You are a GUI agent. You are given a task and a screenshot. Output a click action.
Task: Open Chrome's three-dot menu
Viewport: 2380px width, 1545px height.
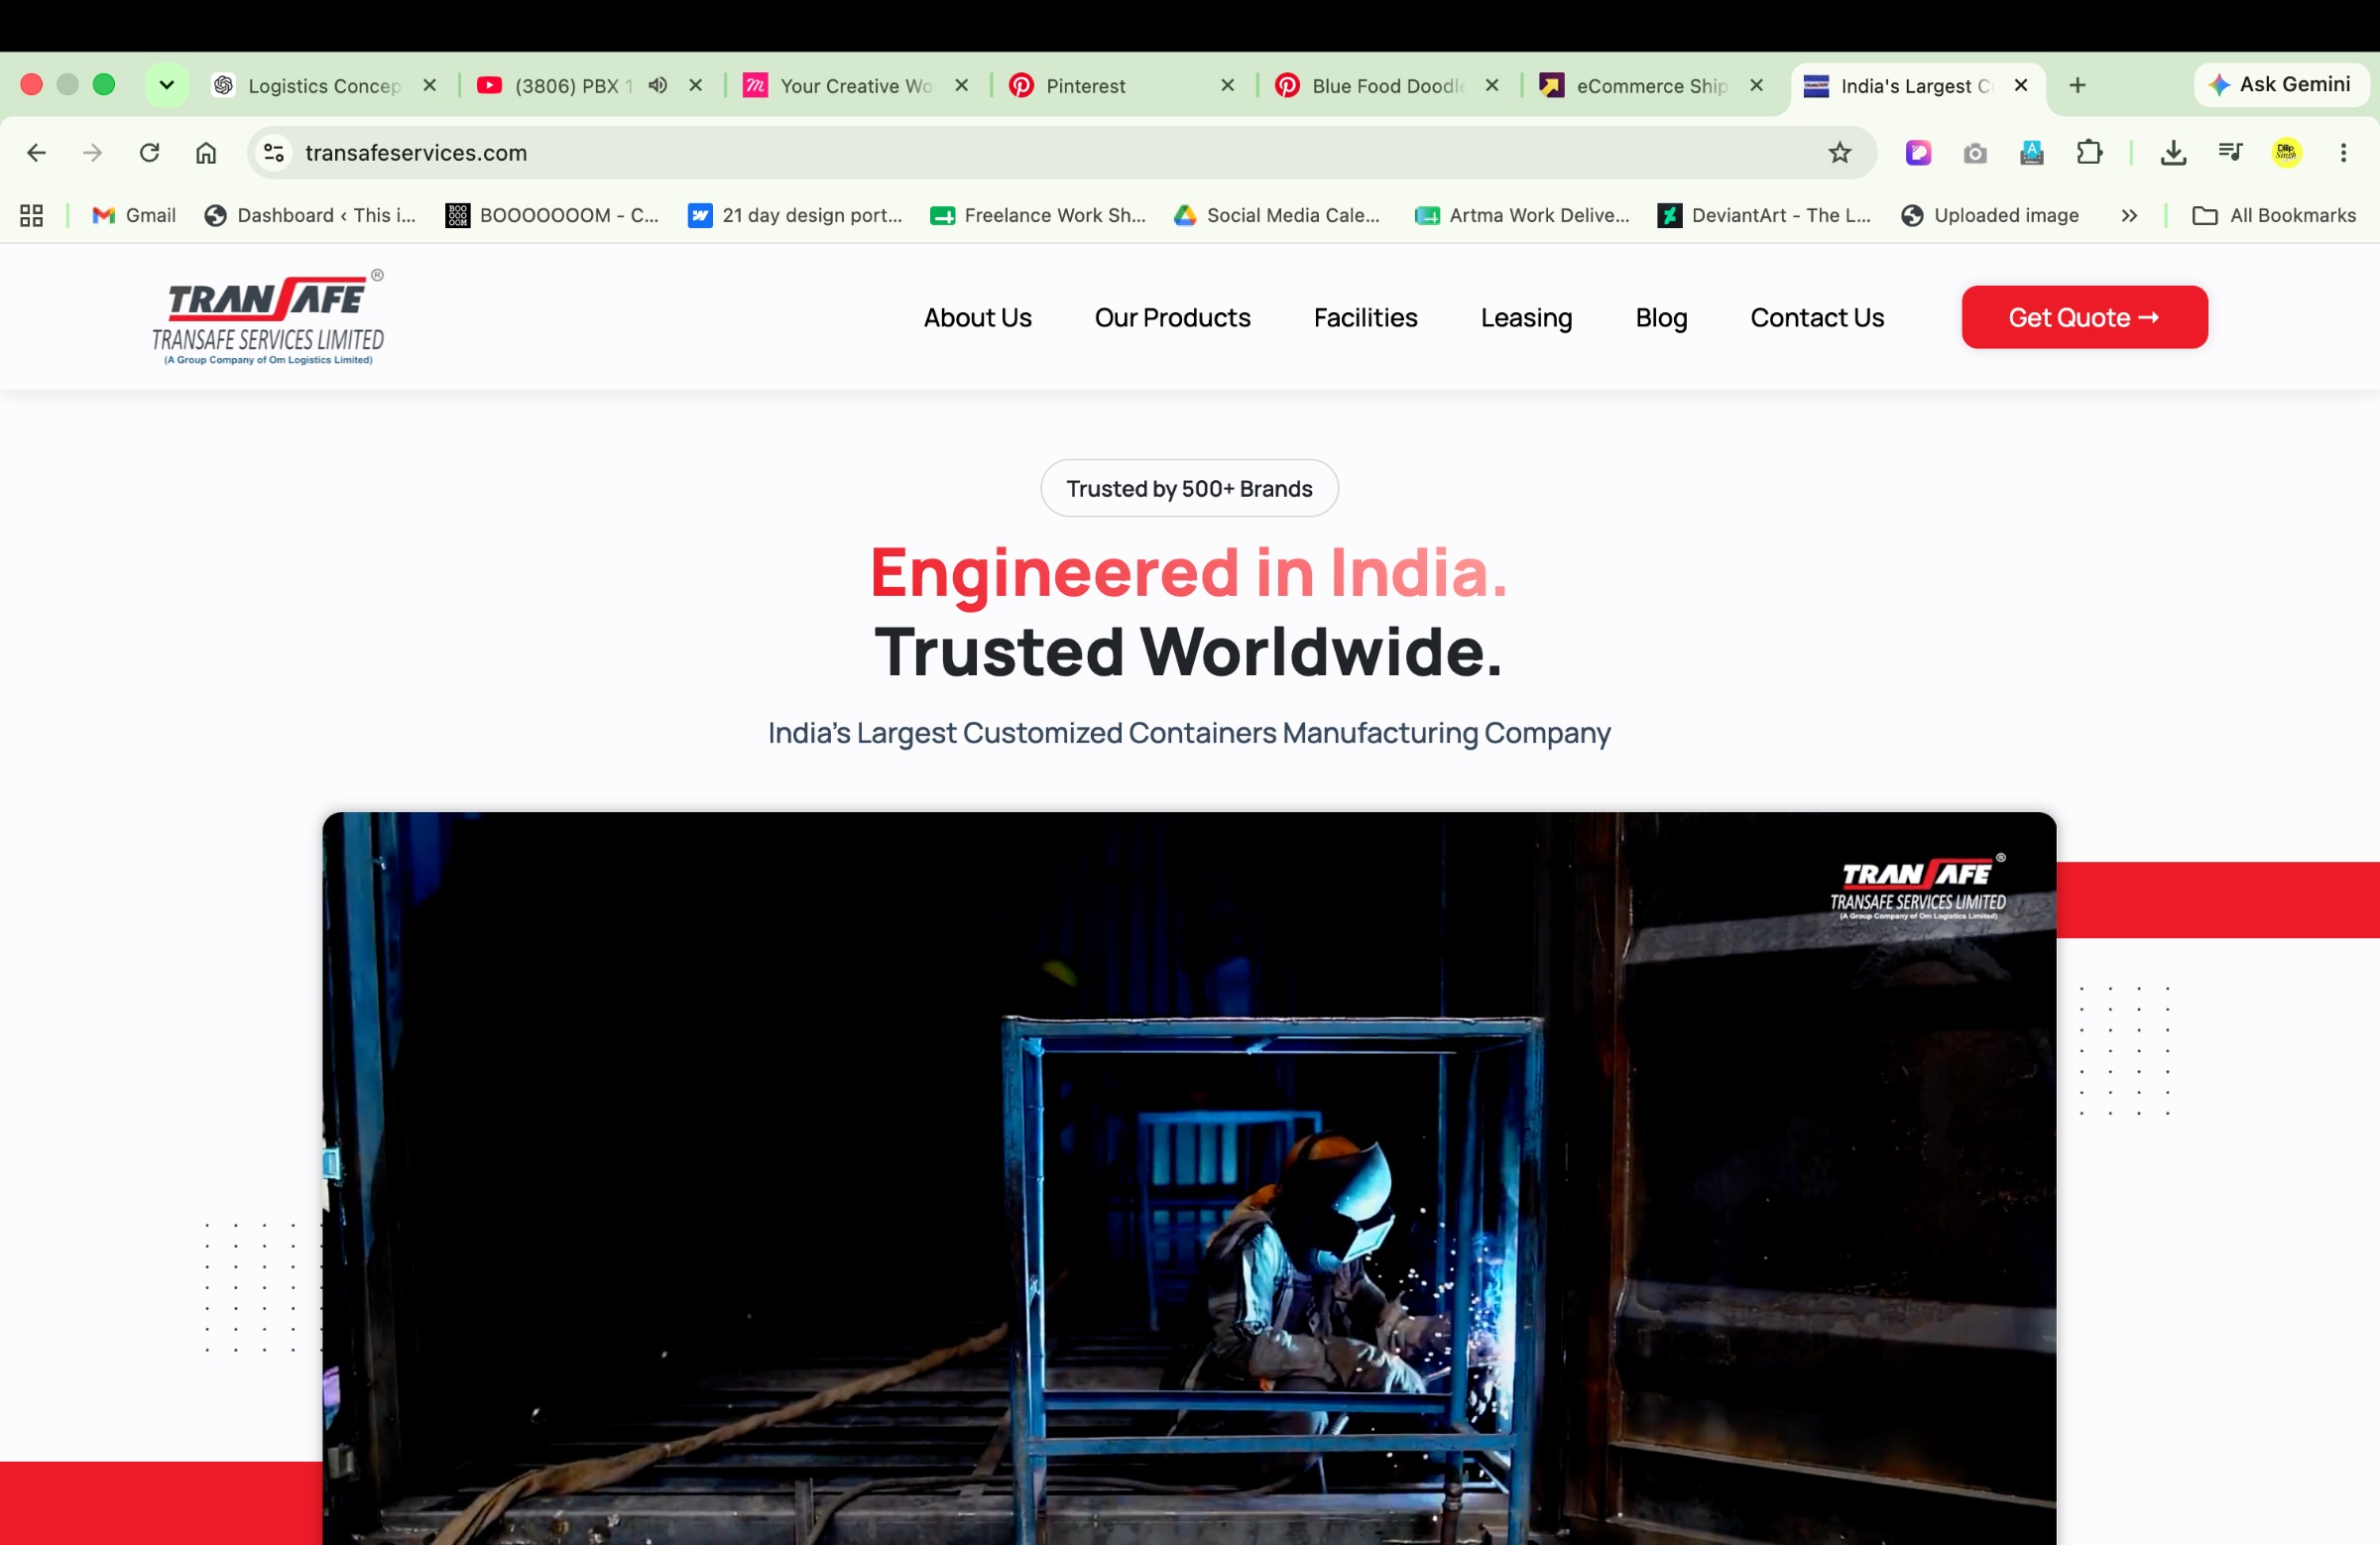2343,153
